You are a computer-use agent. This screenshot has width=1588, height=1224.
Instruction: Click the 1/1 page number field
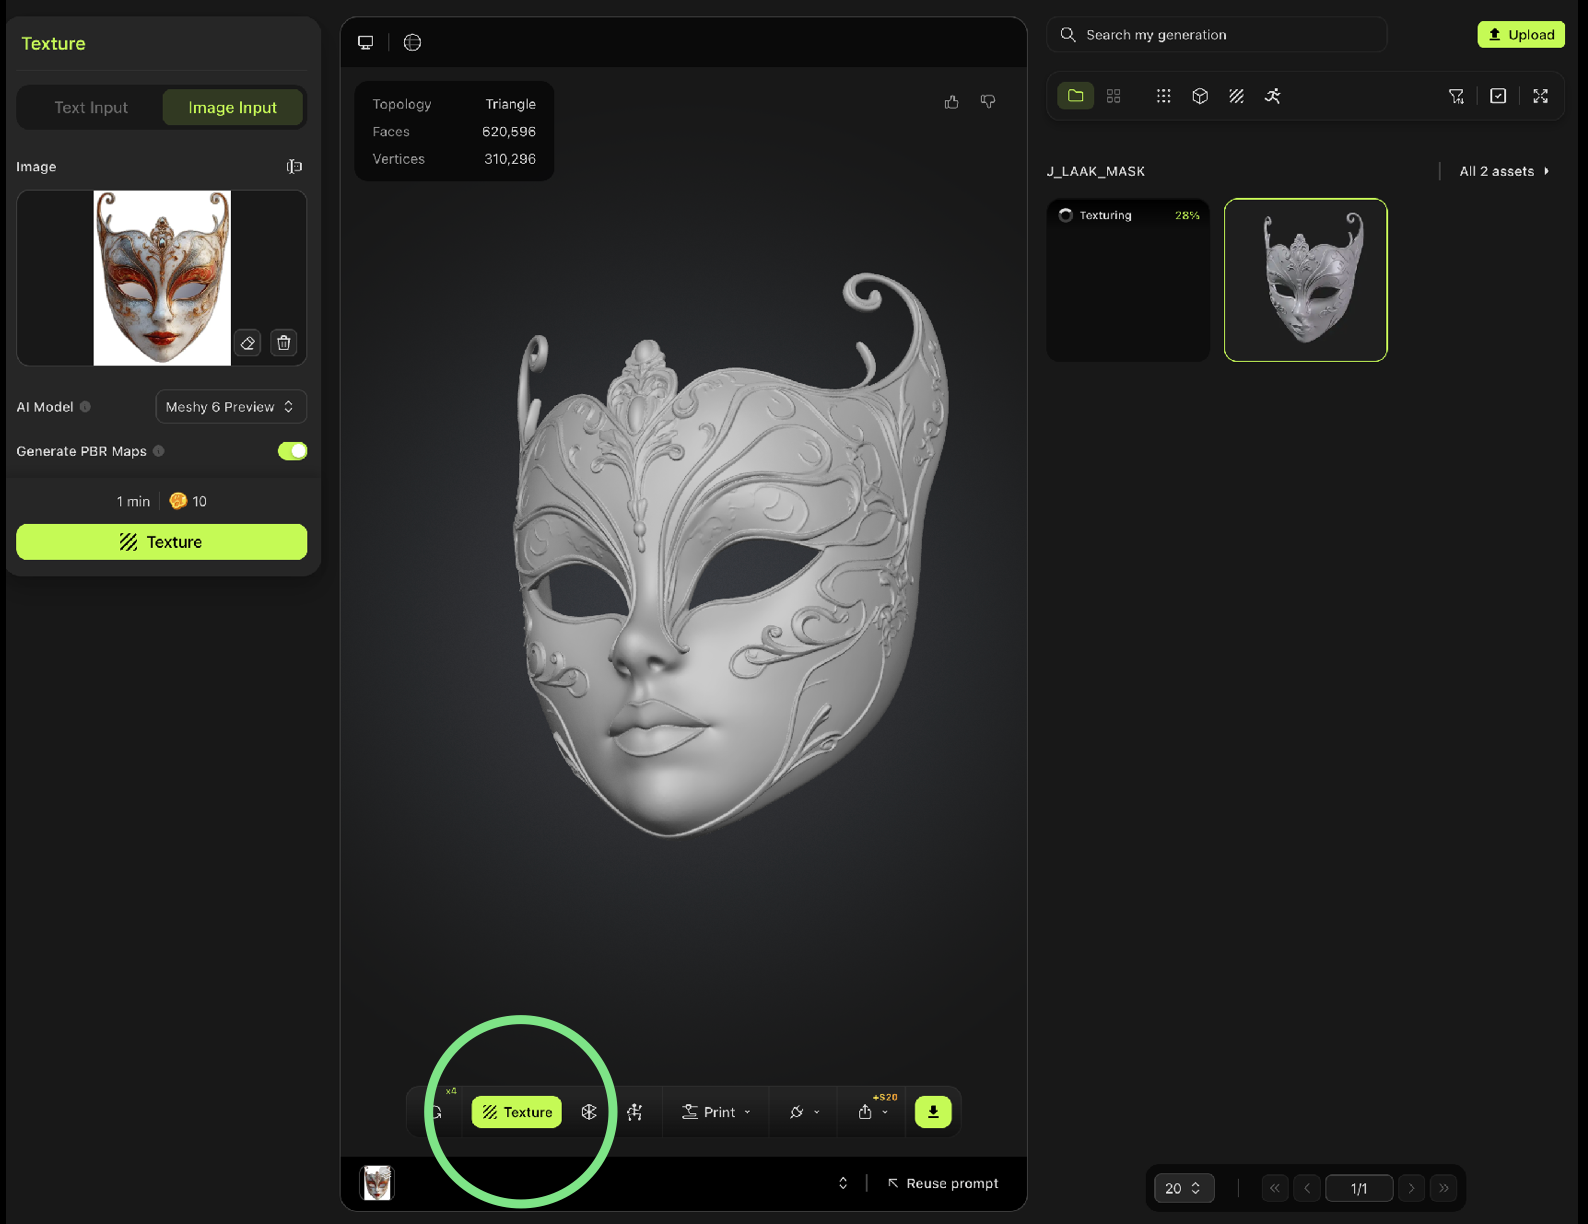pos(1359,1188)
